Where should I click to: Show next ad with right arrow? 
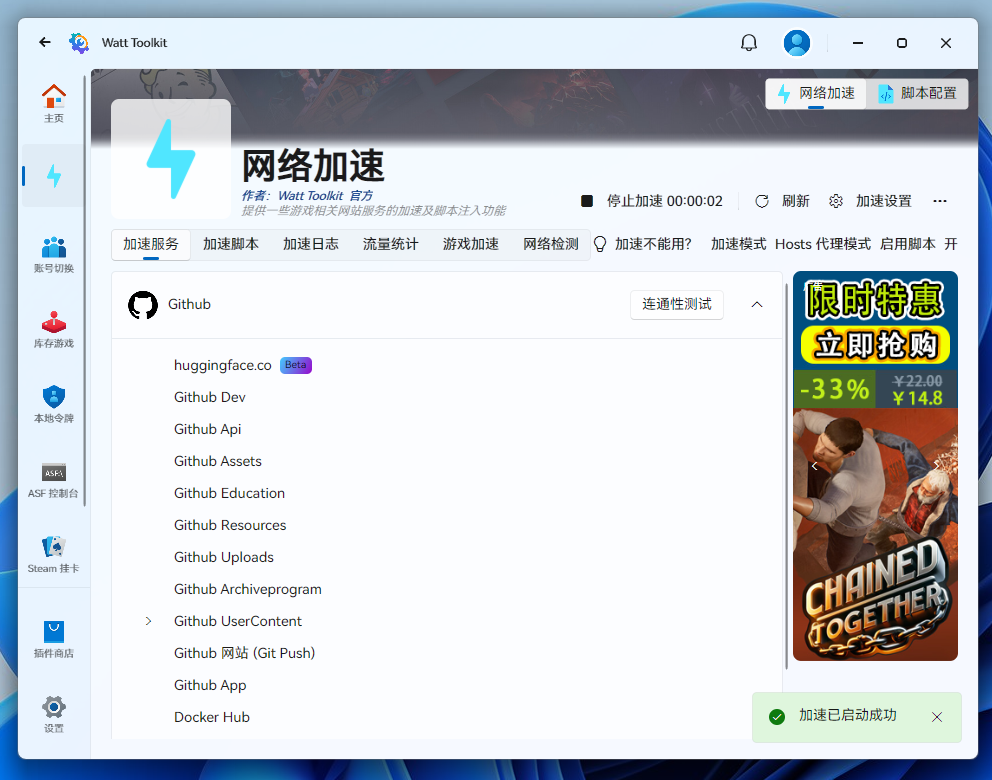pos(936,464)
